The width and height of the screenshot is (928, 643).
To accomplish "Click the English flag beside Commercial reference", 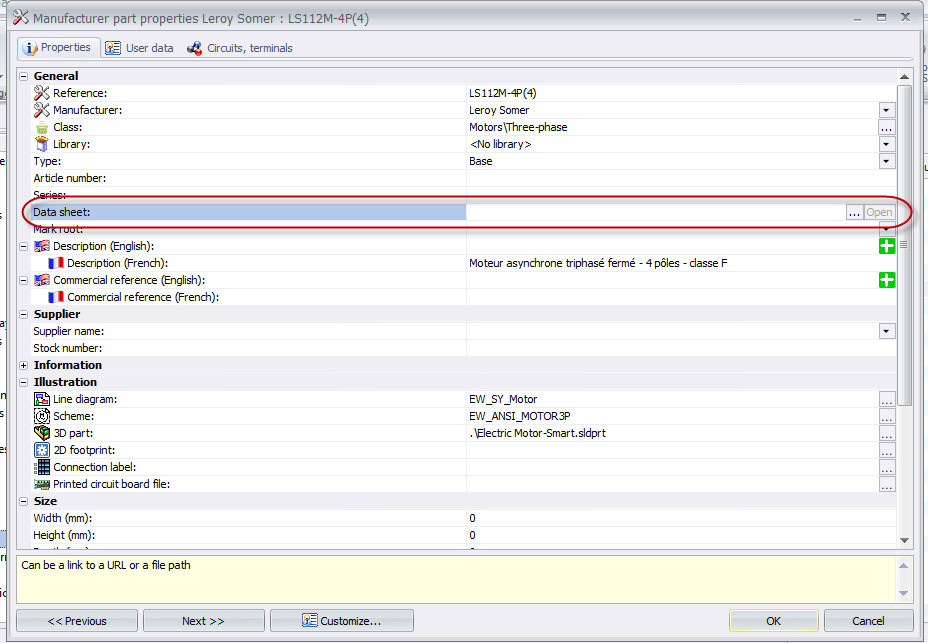I will pos(42,280).
